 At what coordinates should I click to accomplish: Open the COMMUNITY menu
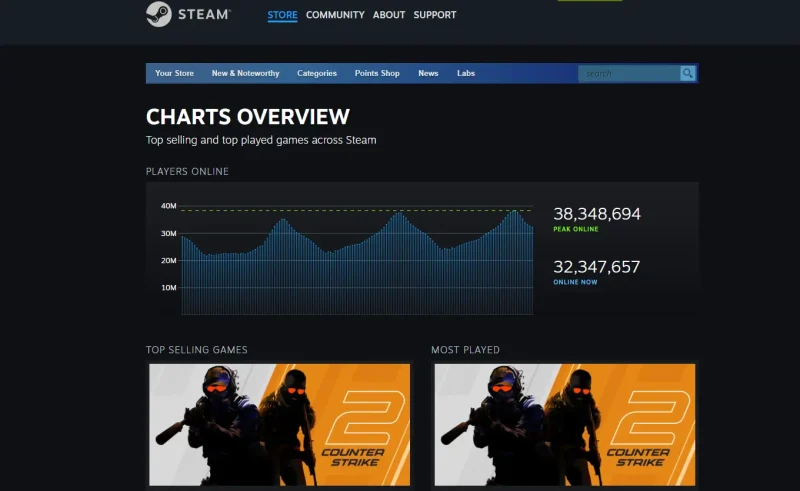point(335,15)
